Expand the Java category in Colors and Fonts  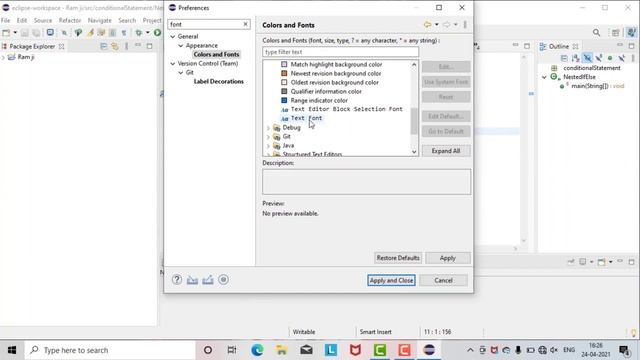tap(268, 146)
